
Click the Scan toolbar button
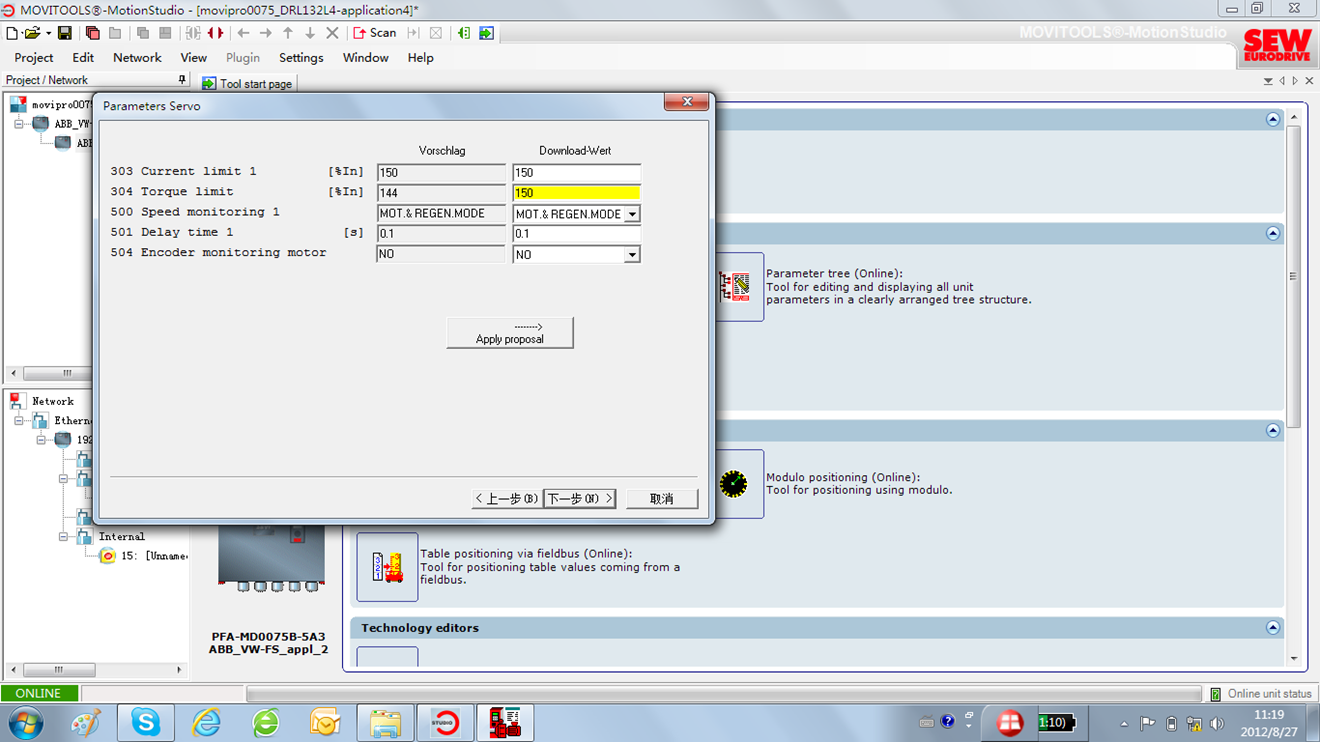[x=375, y=33]
